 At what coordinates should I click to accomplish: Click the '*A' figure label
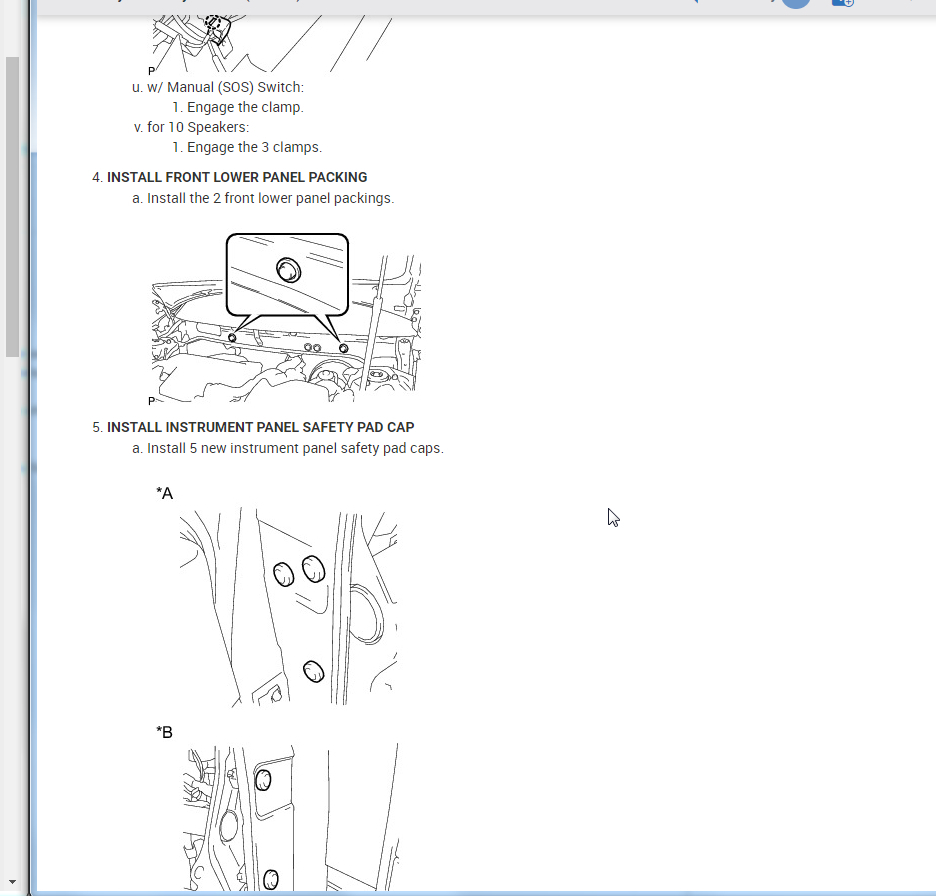coord(165,494)
